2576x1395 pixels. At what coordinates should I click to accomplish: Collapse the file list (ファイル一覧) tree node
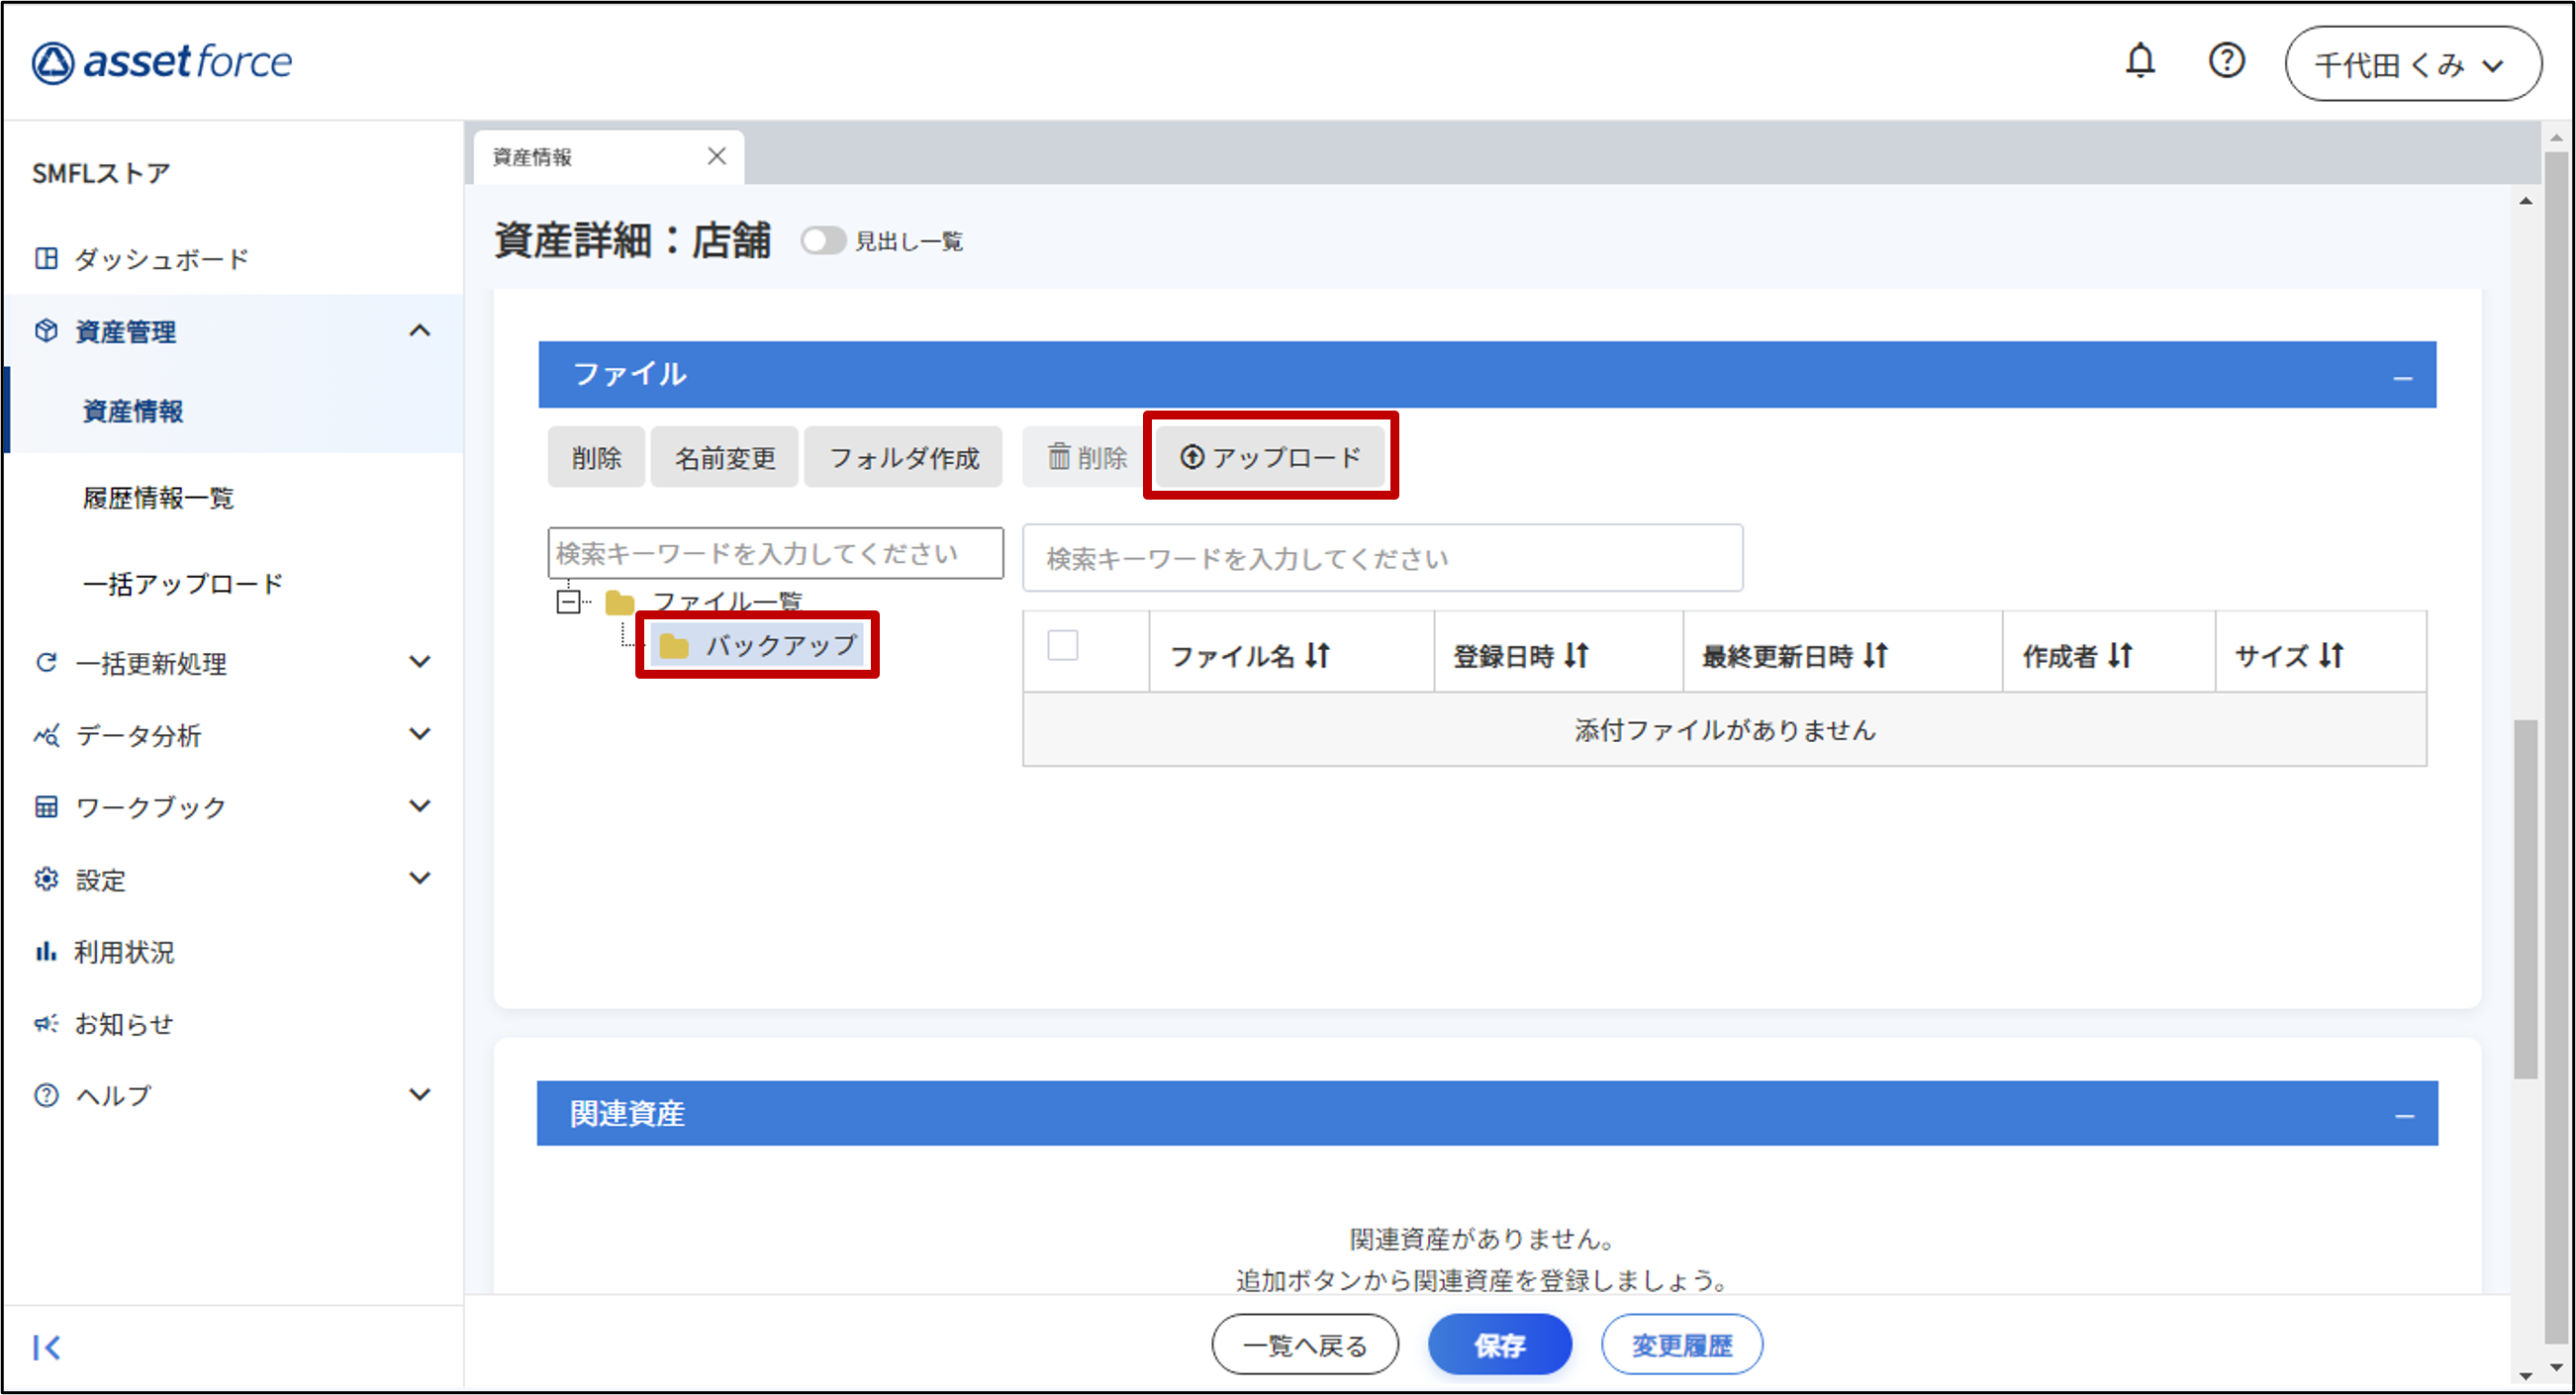point(568,601)
